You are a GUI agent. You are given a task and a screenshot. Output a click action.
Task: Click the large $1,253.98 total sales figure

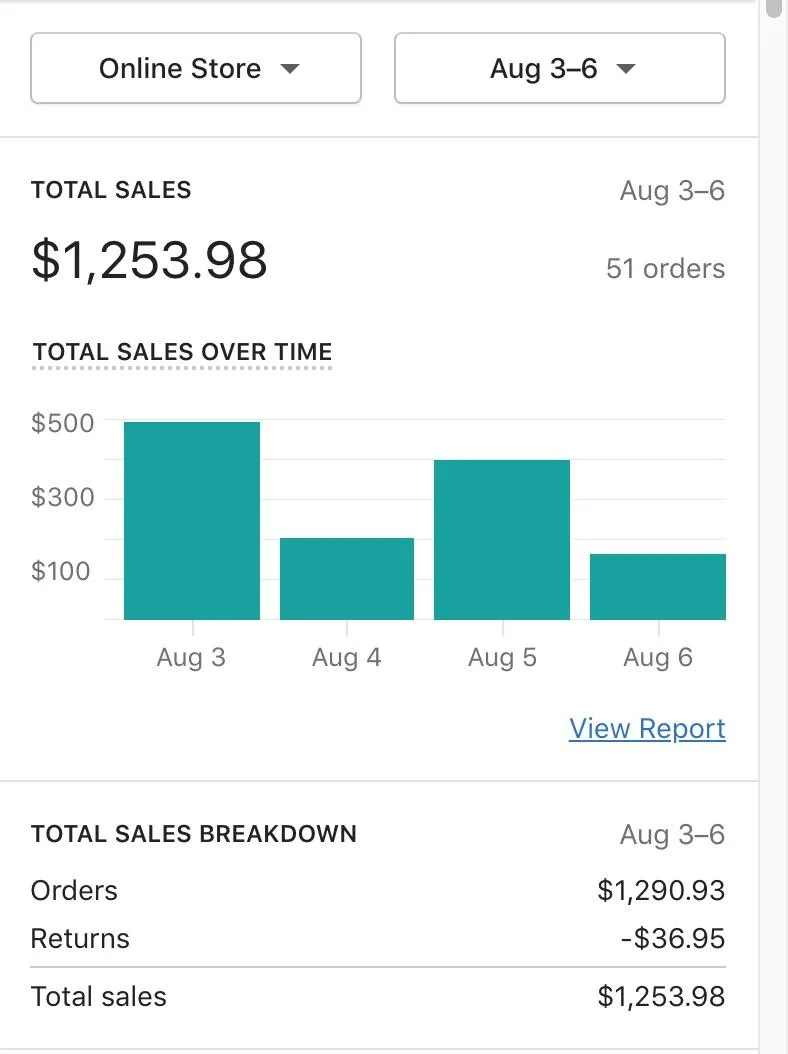click(150, 260)
